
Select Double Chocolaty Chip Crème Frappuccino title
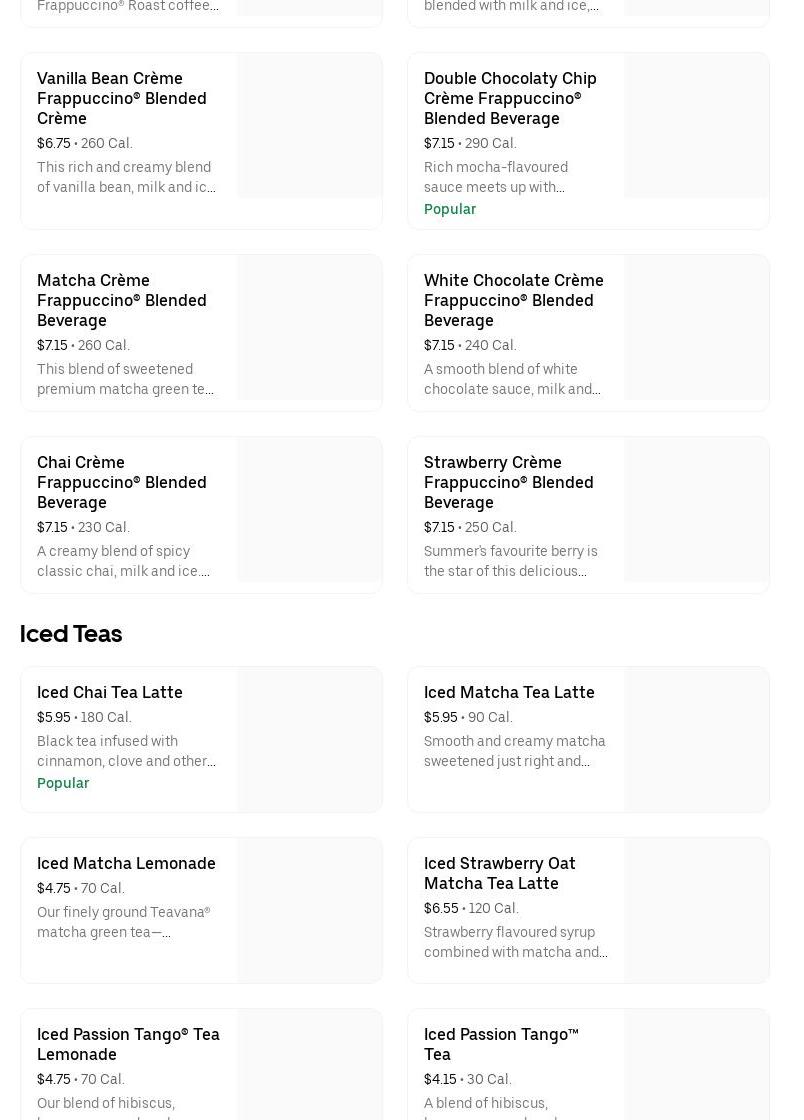tap(510, 98)
